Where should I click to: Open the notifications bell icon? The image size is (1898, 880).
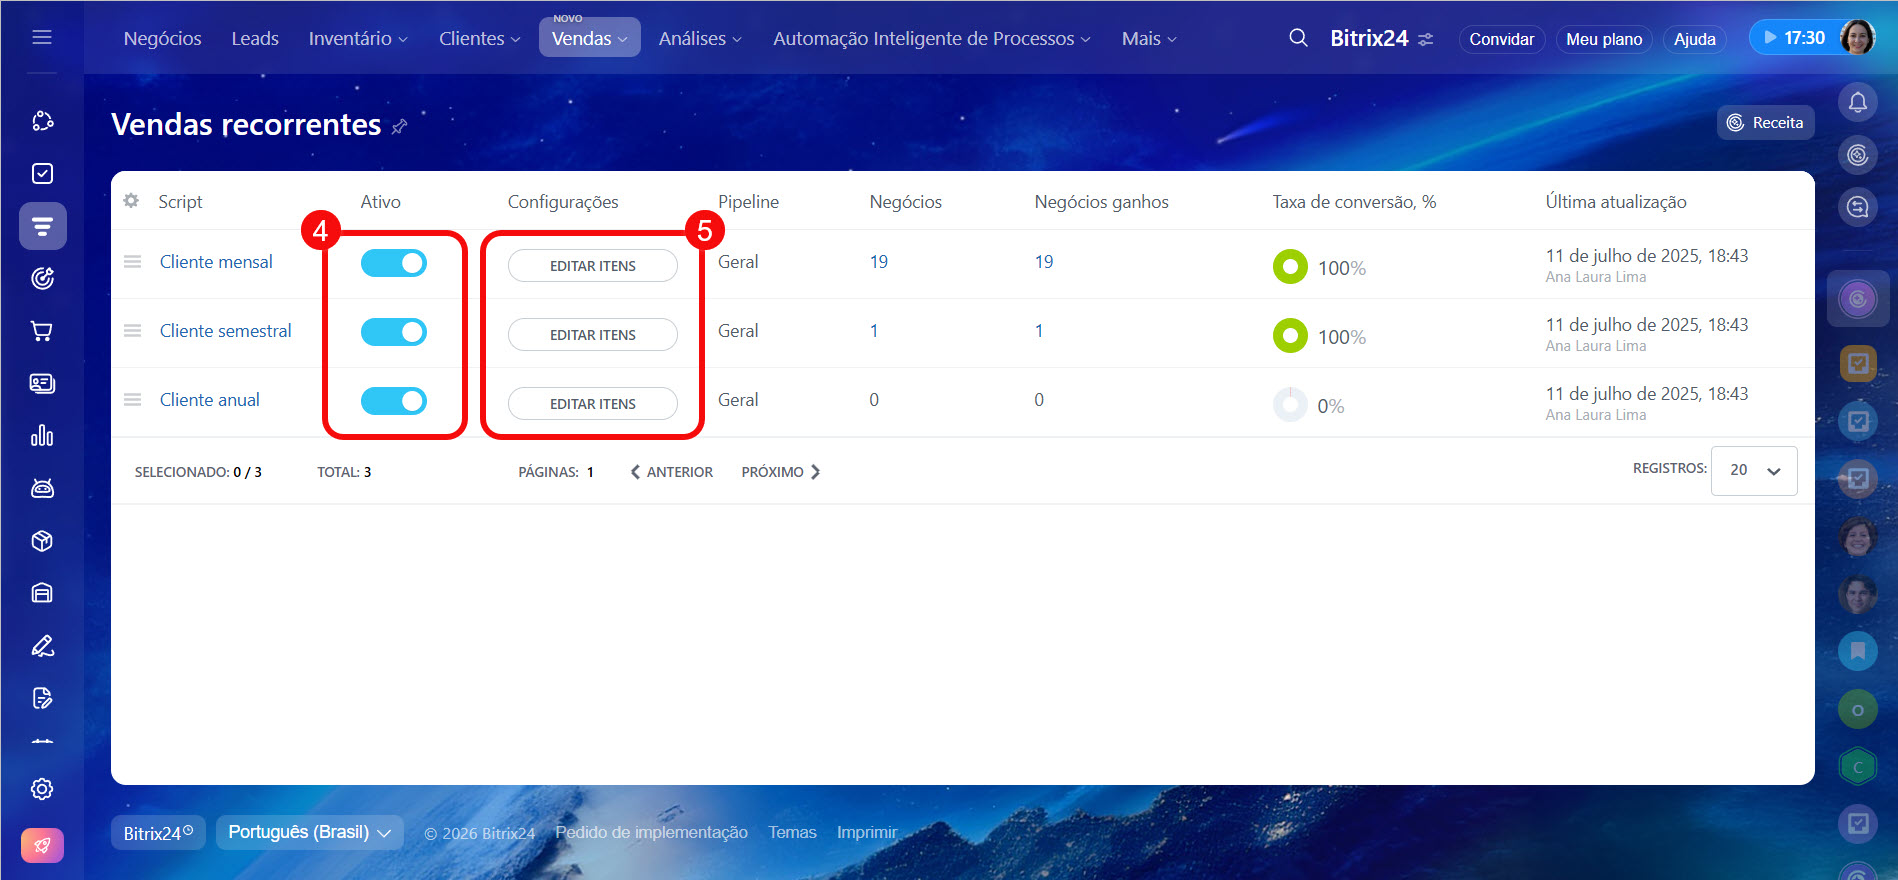click(x=1857, y=102)
